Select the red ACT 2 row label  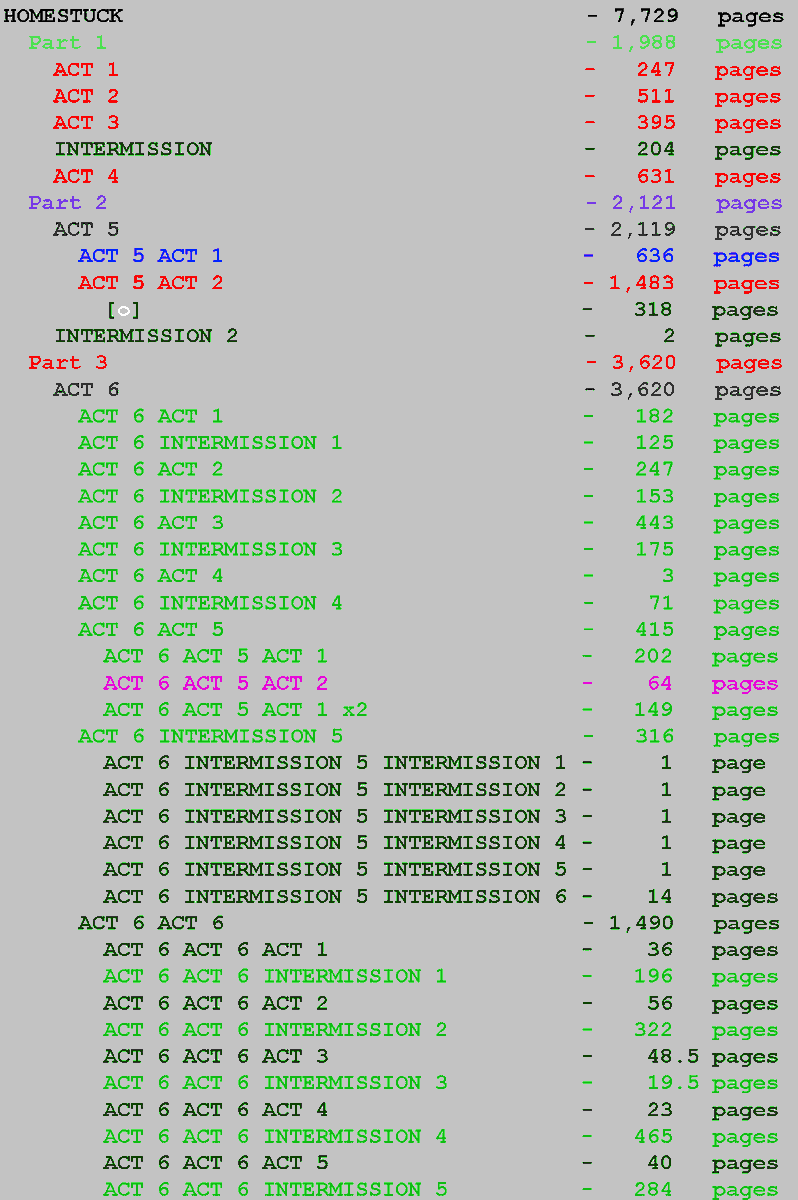click(x=85, y=96)
